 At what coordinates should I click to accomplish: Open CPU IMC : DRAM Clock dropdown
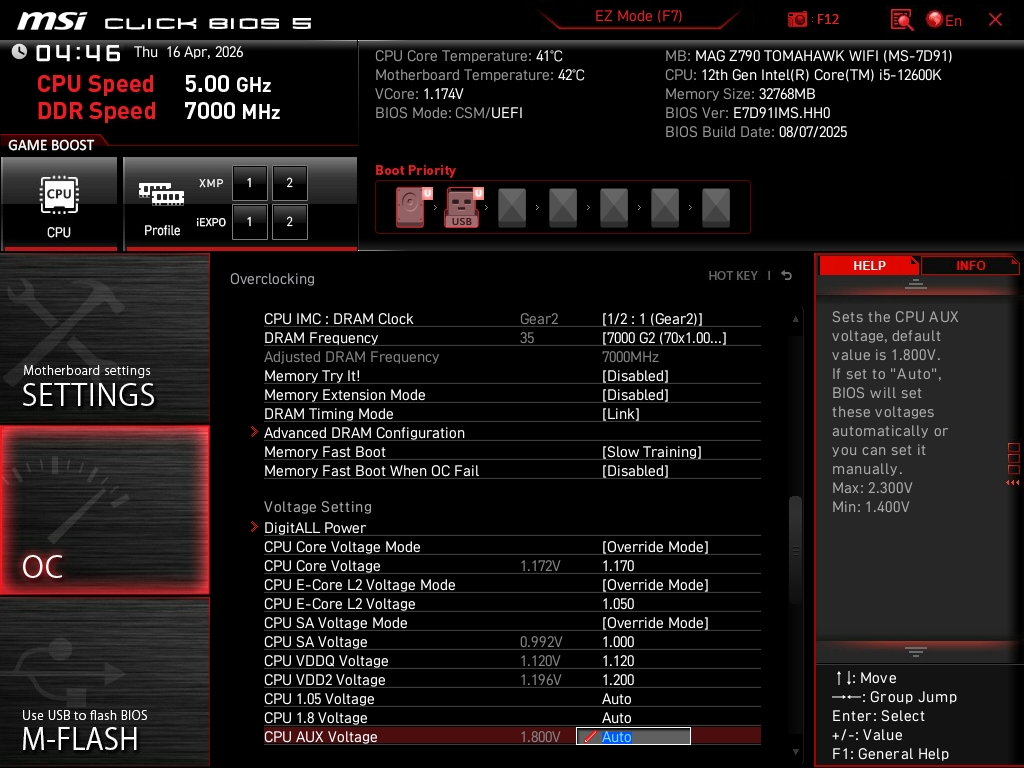652,319
